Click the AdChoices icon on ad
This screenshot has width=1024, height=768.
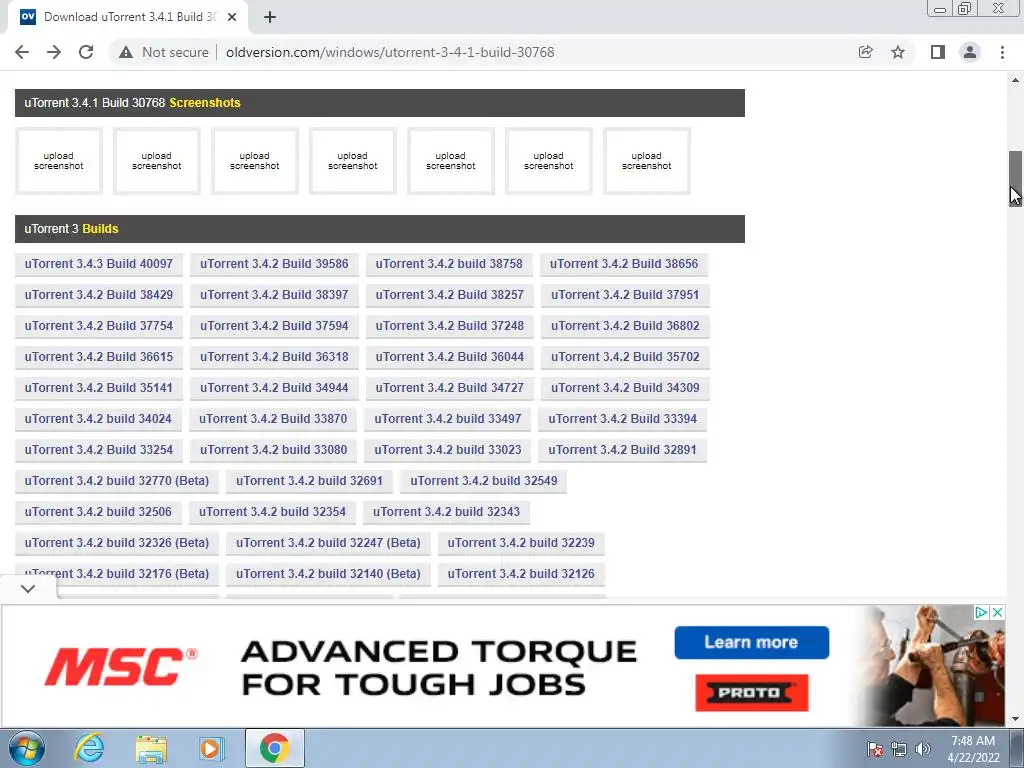pyautogui.click(x=981, y=613)
